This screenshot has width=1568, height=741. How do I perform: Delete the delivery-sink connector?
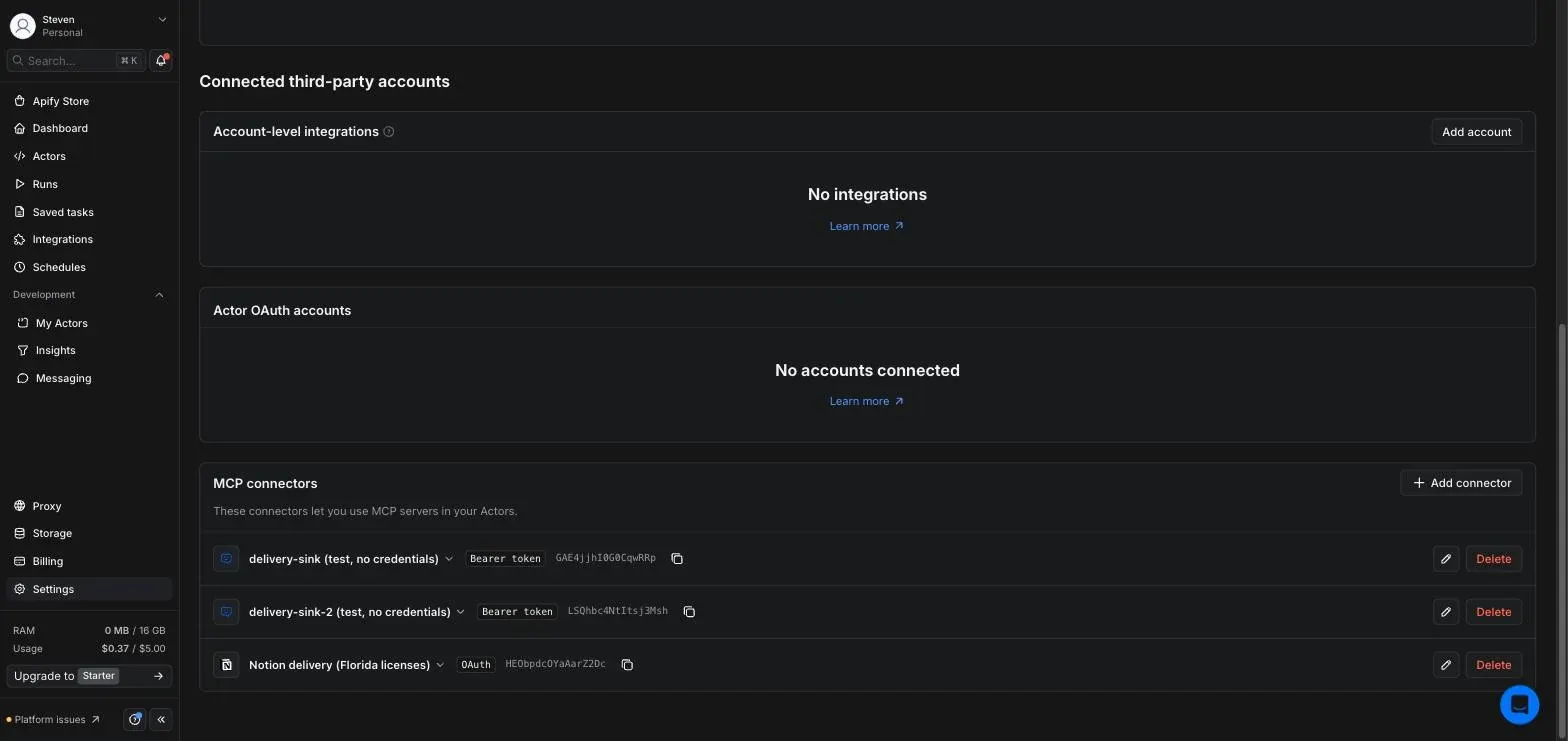pyautogui.click(x=1493, y=559)
